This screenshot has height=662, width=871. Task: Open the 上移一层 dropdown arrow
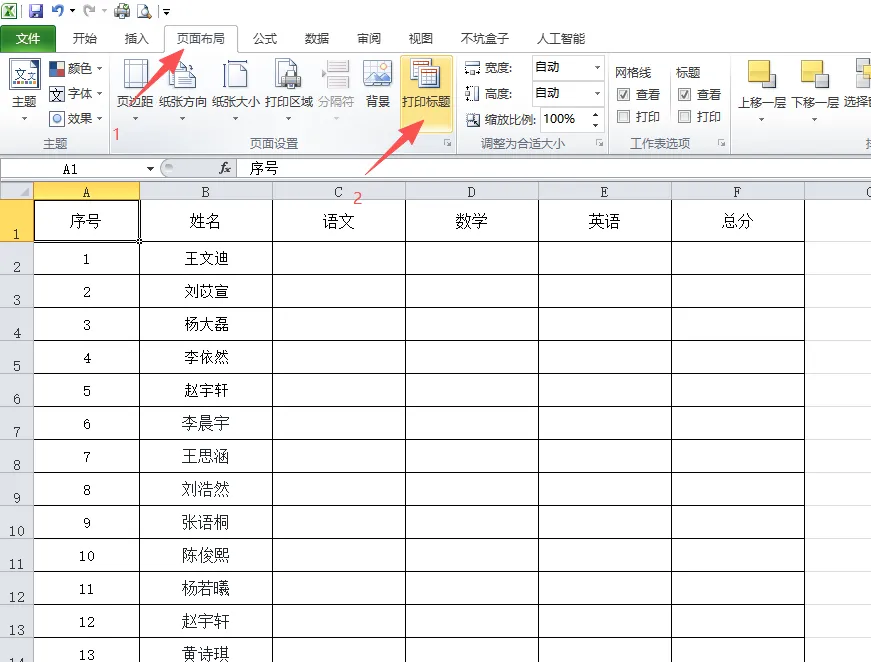tap(762, 119)
